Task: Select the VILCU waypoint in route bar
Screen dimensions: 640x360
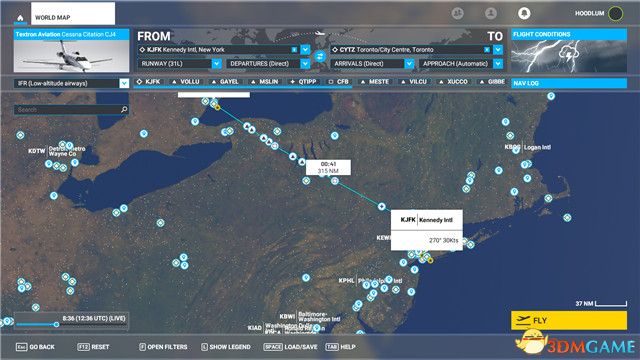Action: pos(413,82)
